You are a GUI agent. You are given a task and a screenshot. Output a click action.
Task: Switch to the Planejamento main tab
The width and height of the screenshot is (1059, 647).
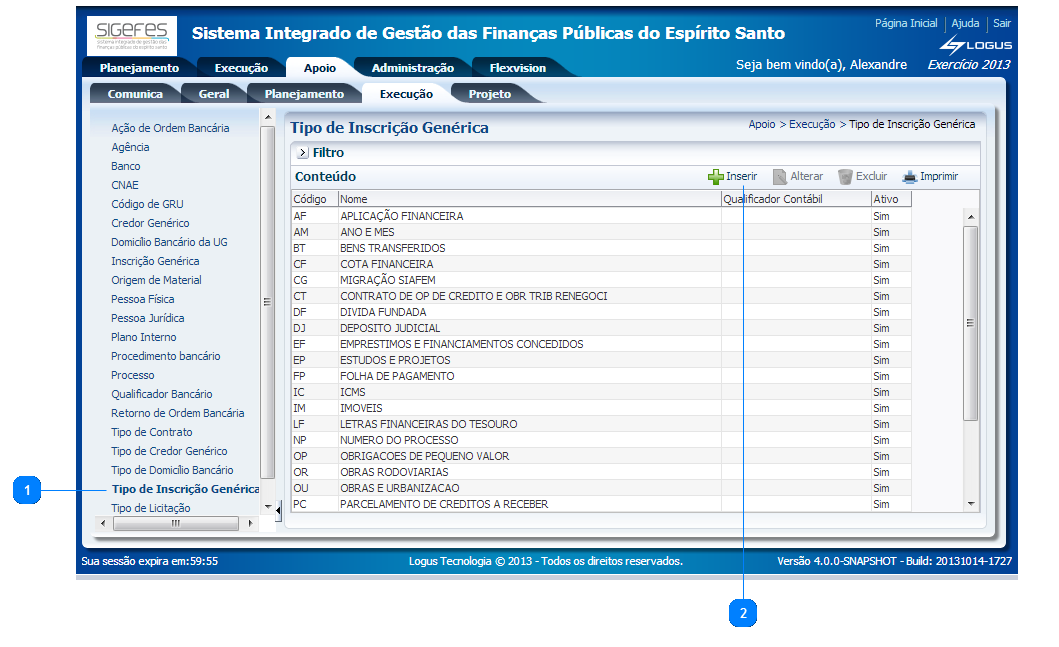[x=139, y=68]
